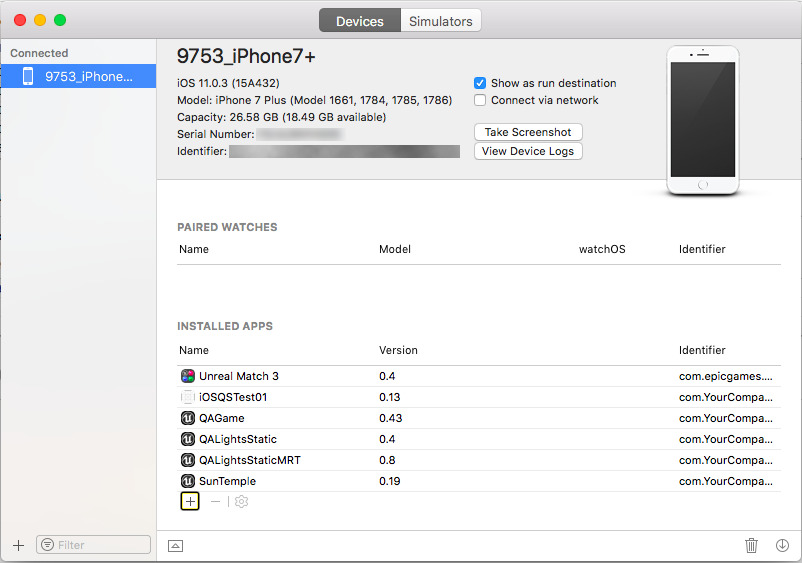Image resolution: width=802 pixels, height=563 pixels.
Task: Click version 0.19 of SunTemple
Action: pos(390,481)
